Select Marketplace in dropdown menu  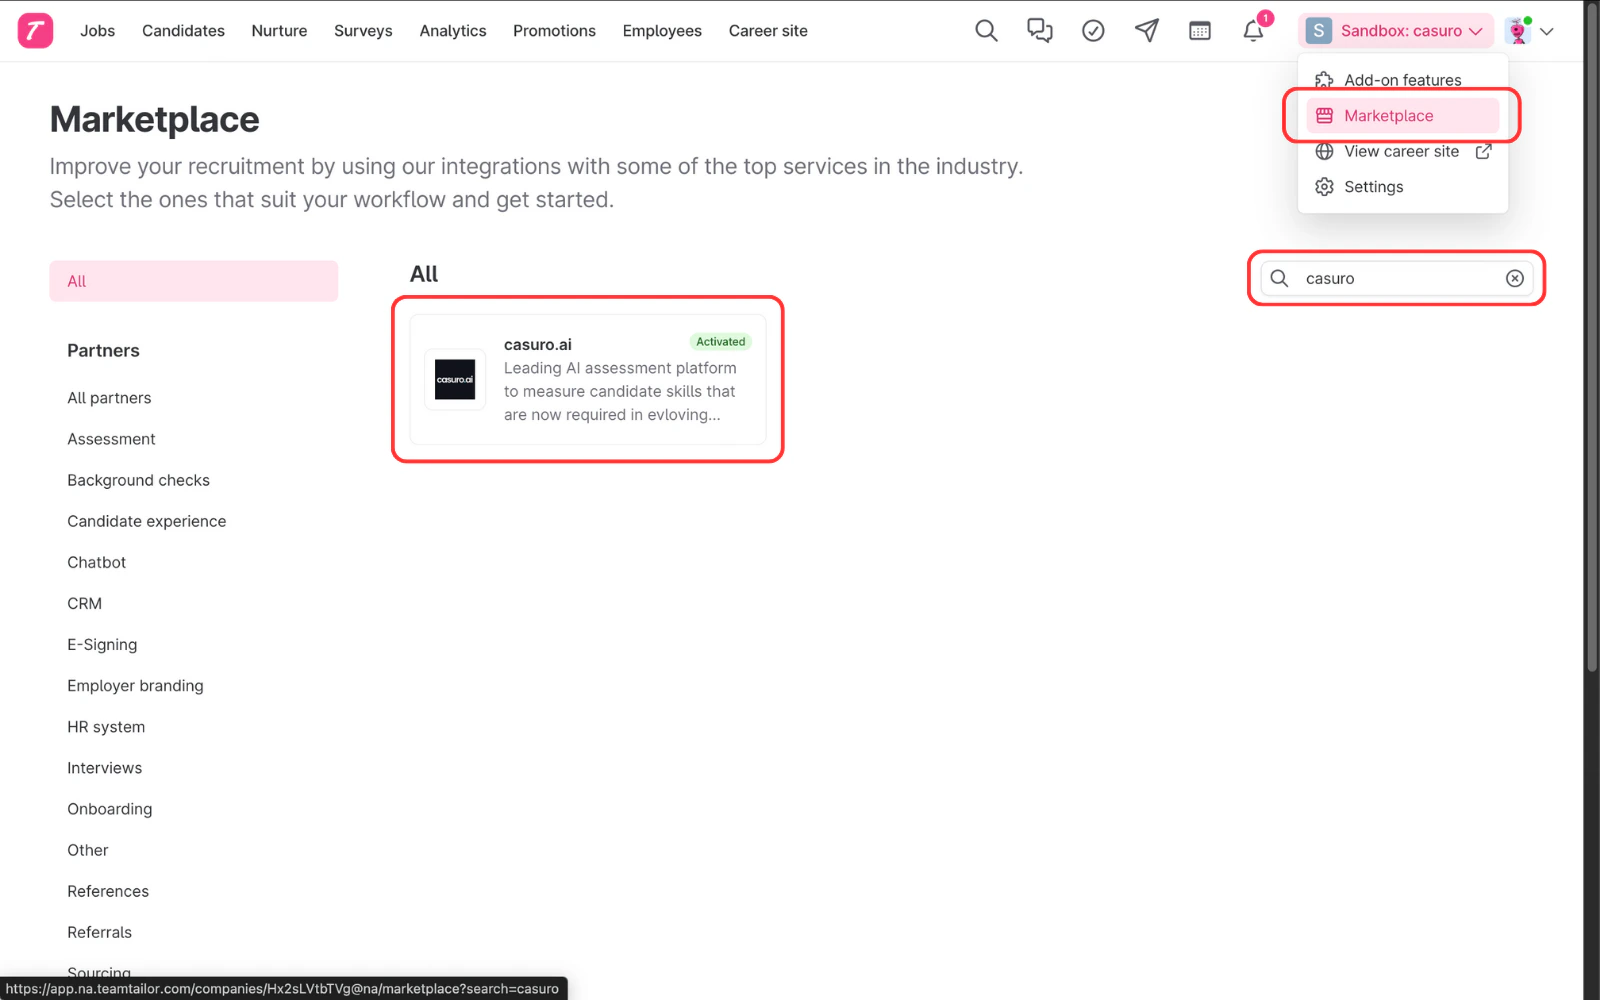1403,116
